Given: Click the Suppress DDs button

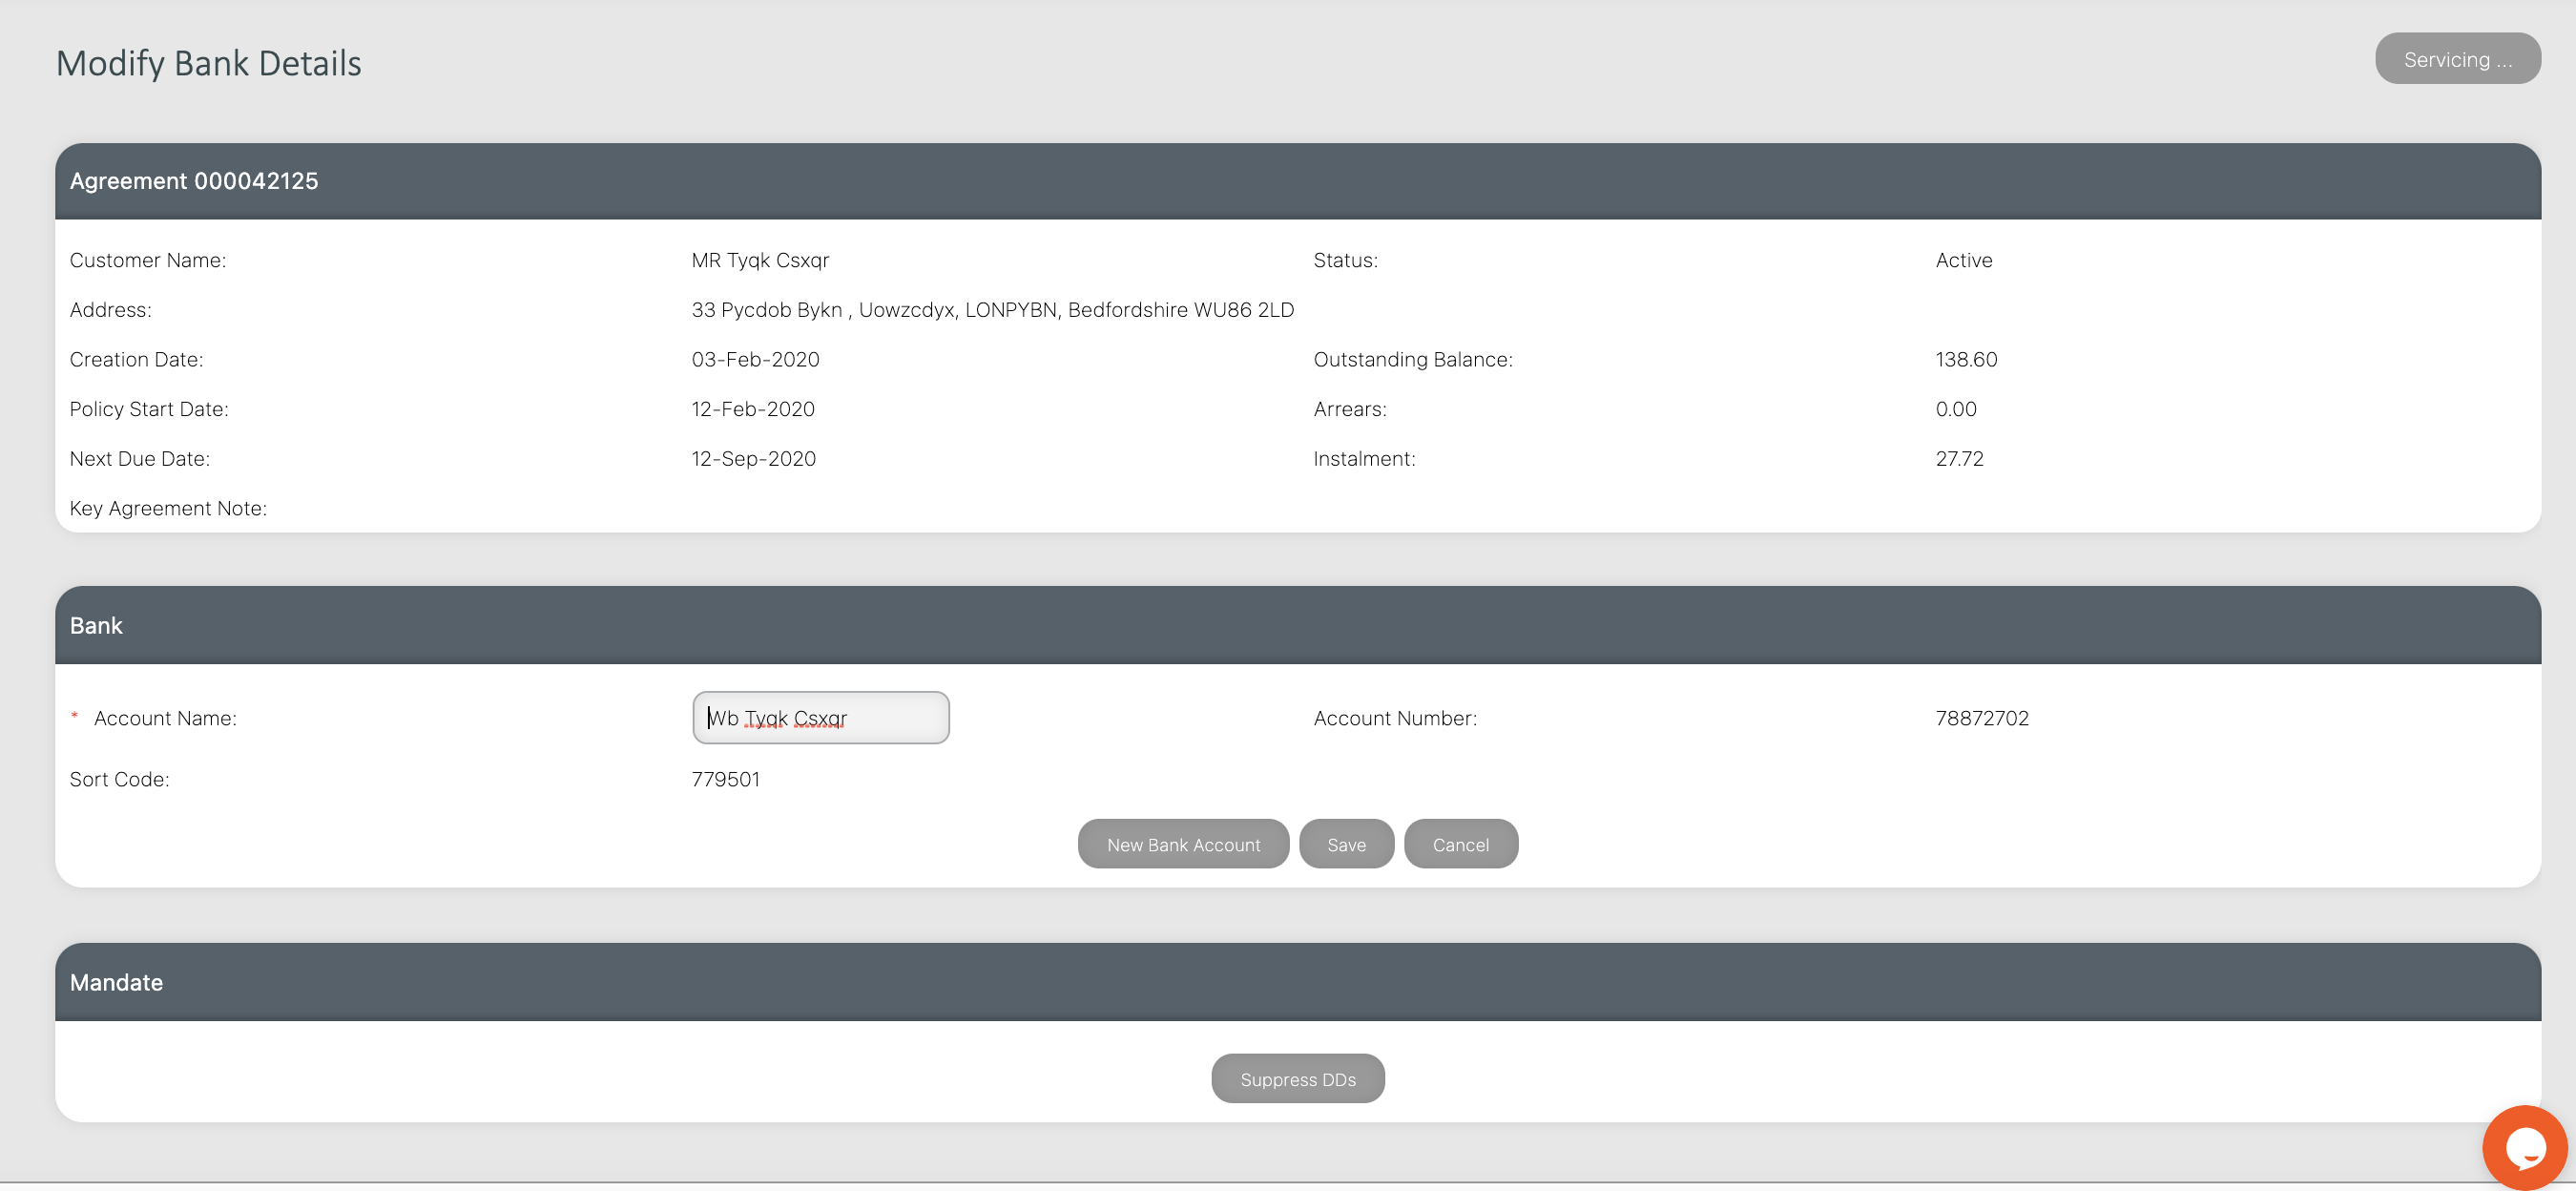Looking at the screenshot, I should [x=1298, y=1079].
